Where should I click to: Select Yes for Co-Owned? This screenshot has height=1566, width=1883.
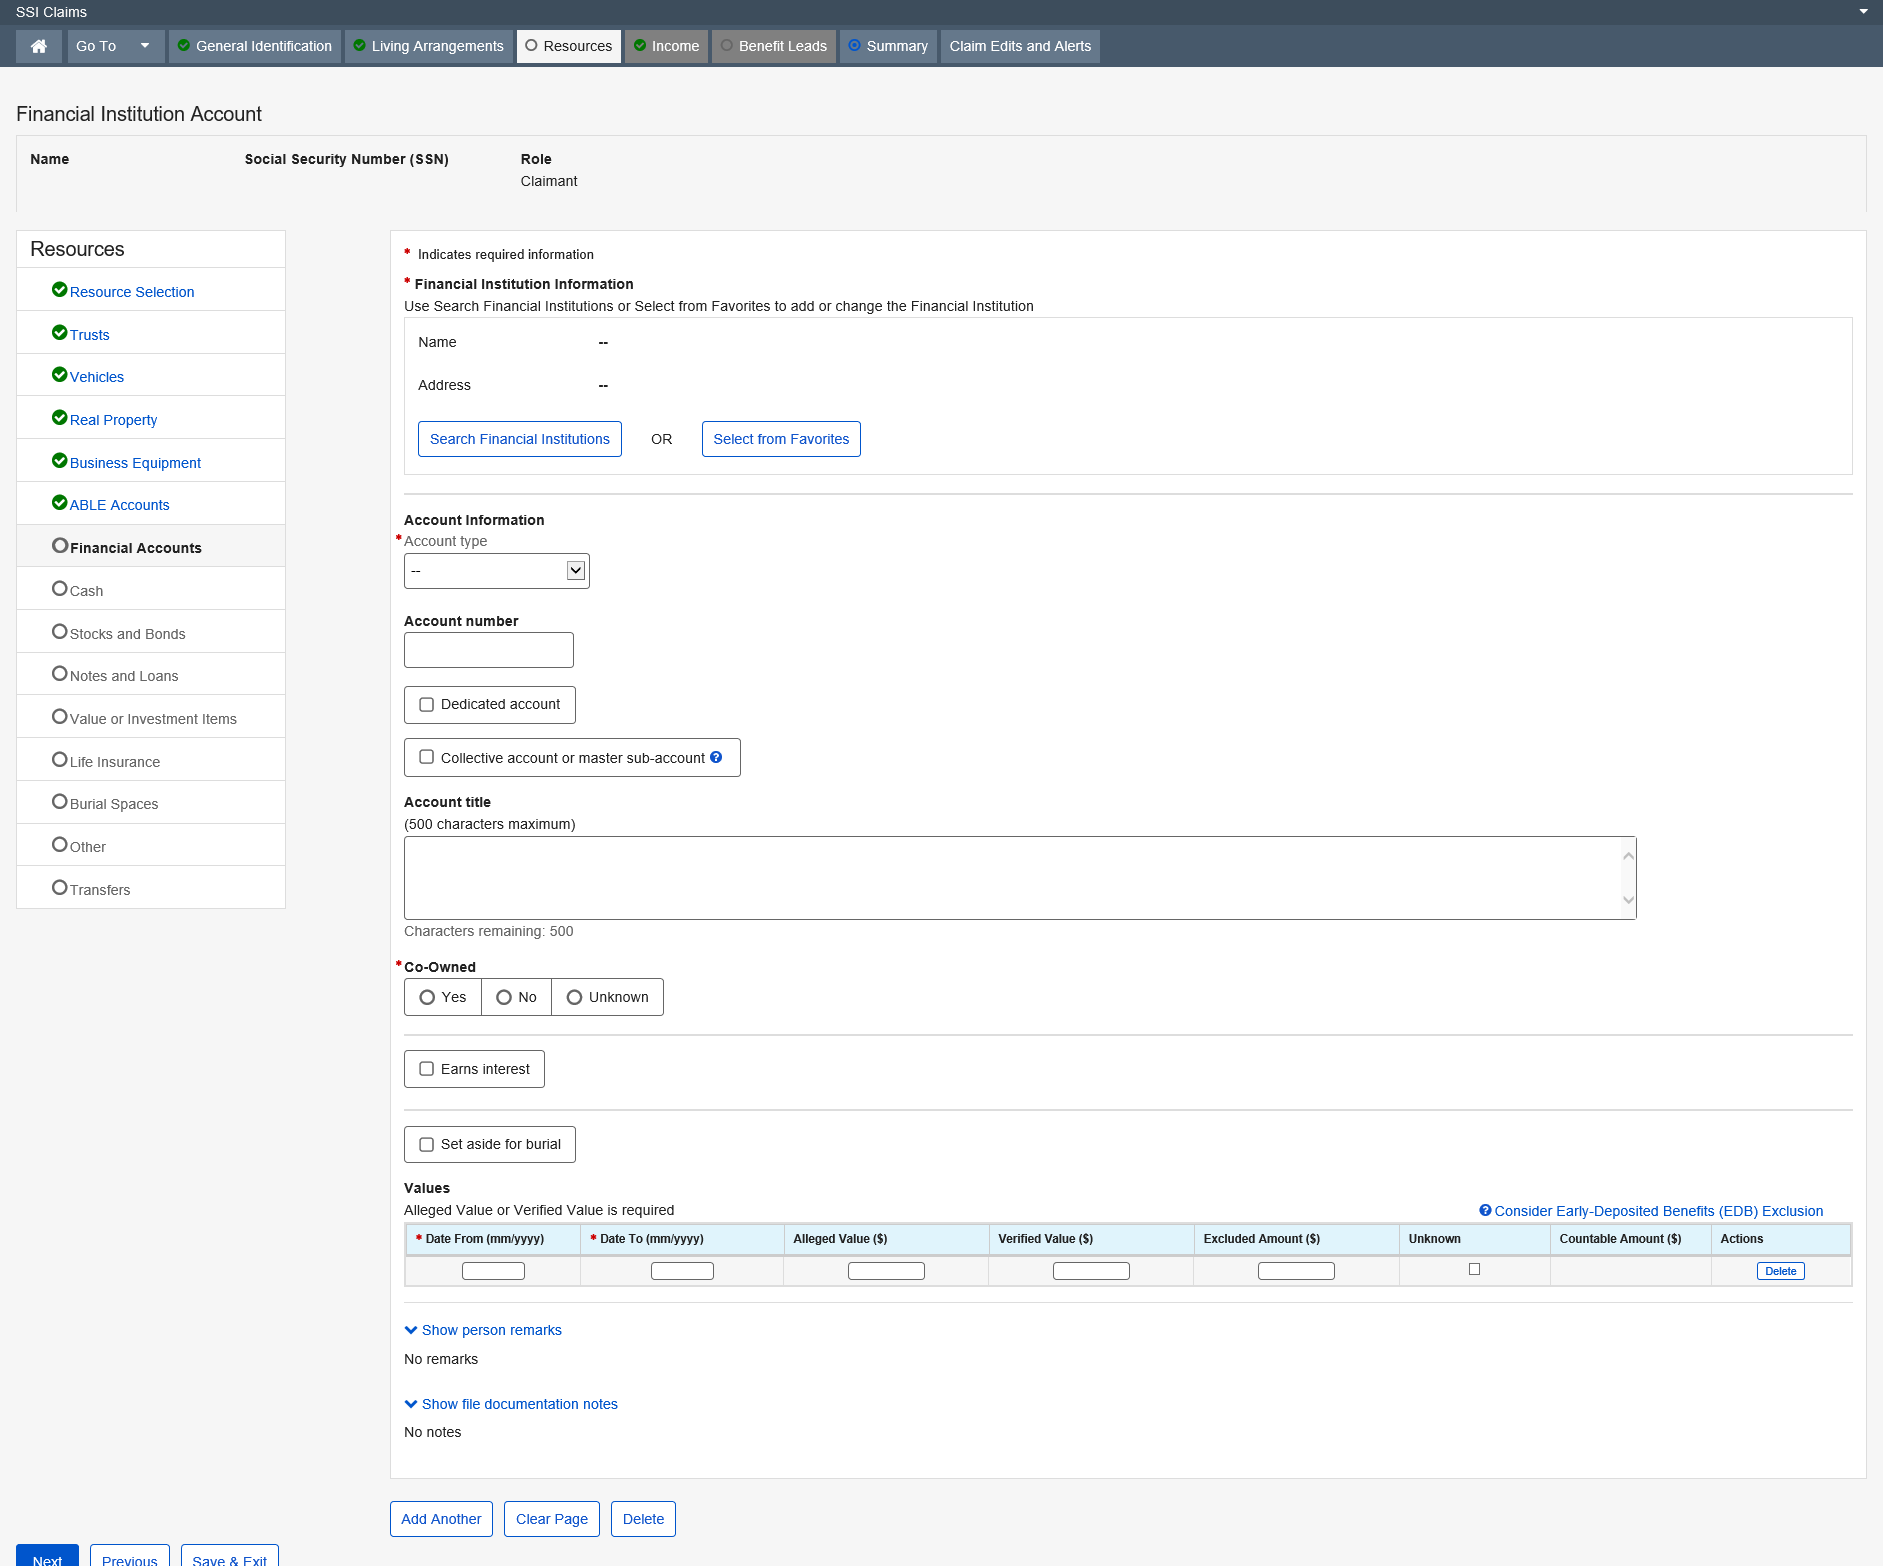428,997
